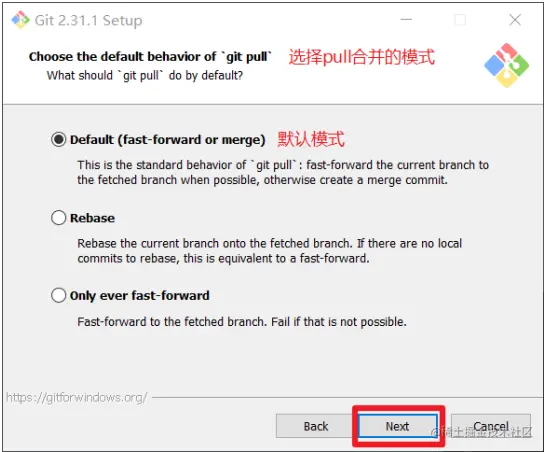Screen dimensions: 546x452
Task: Minimize the Git Setup window
Action: pyautogui.click(x=406, y=20)
